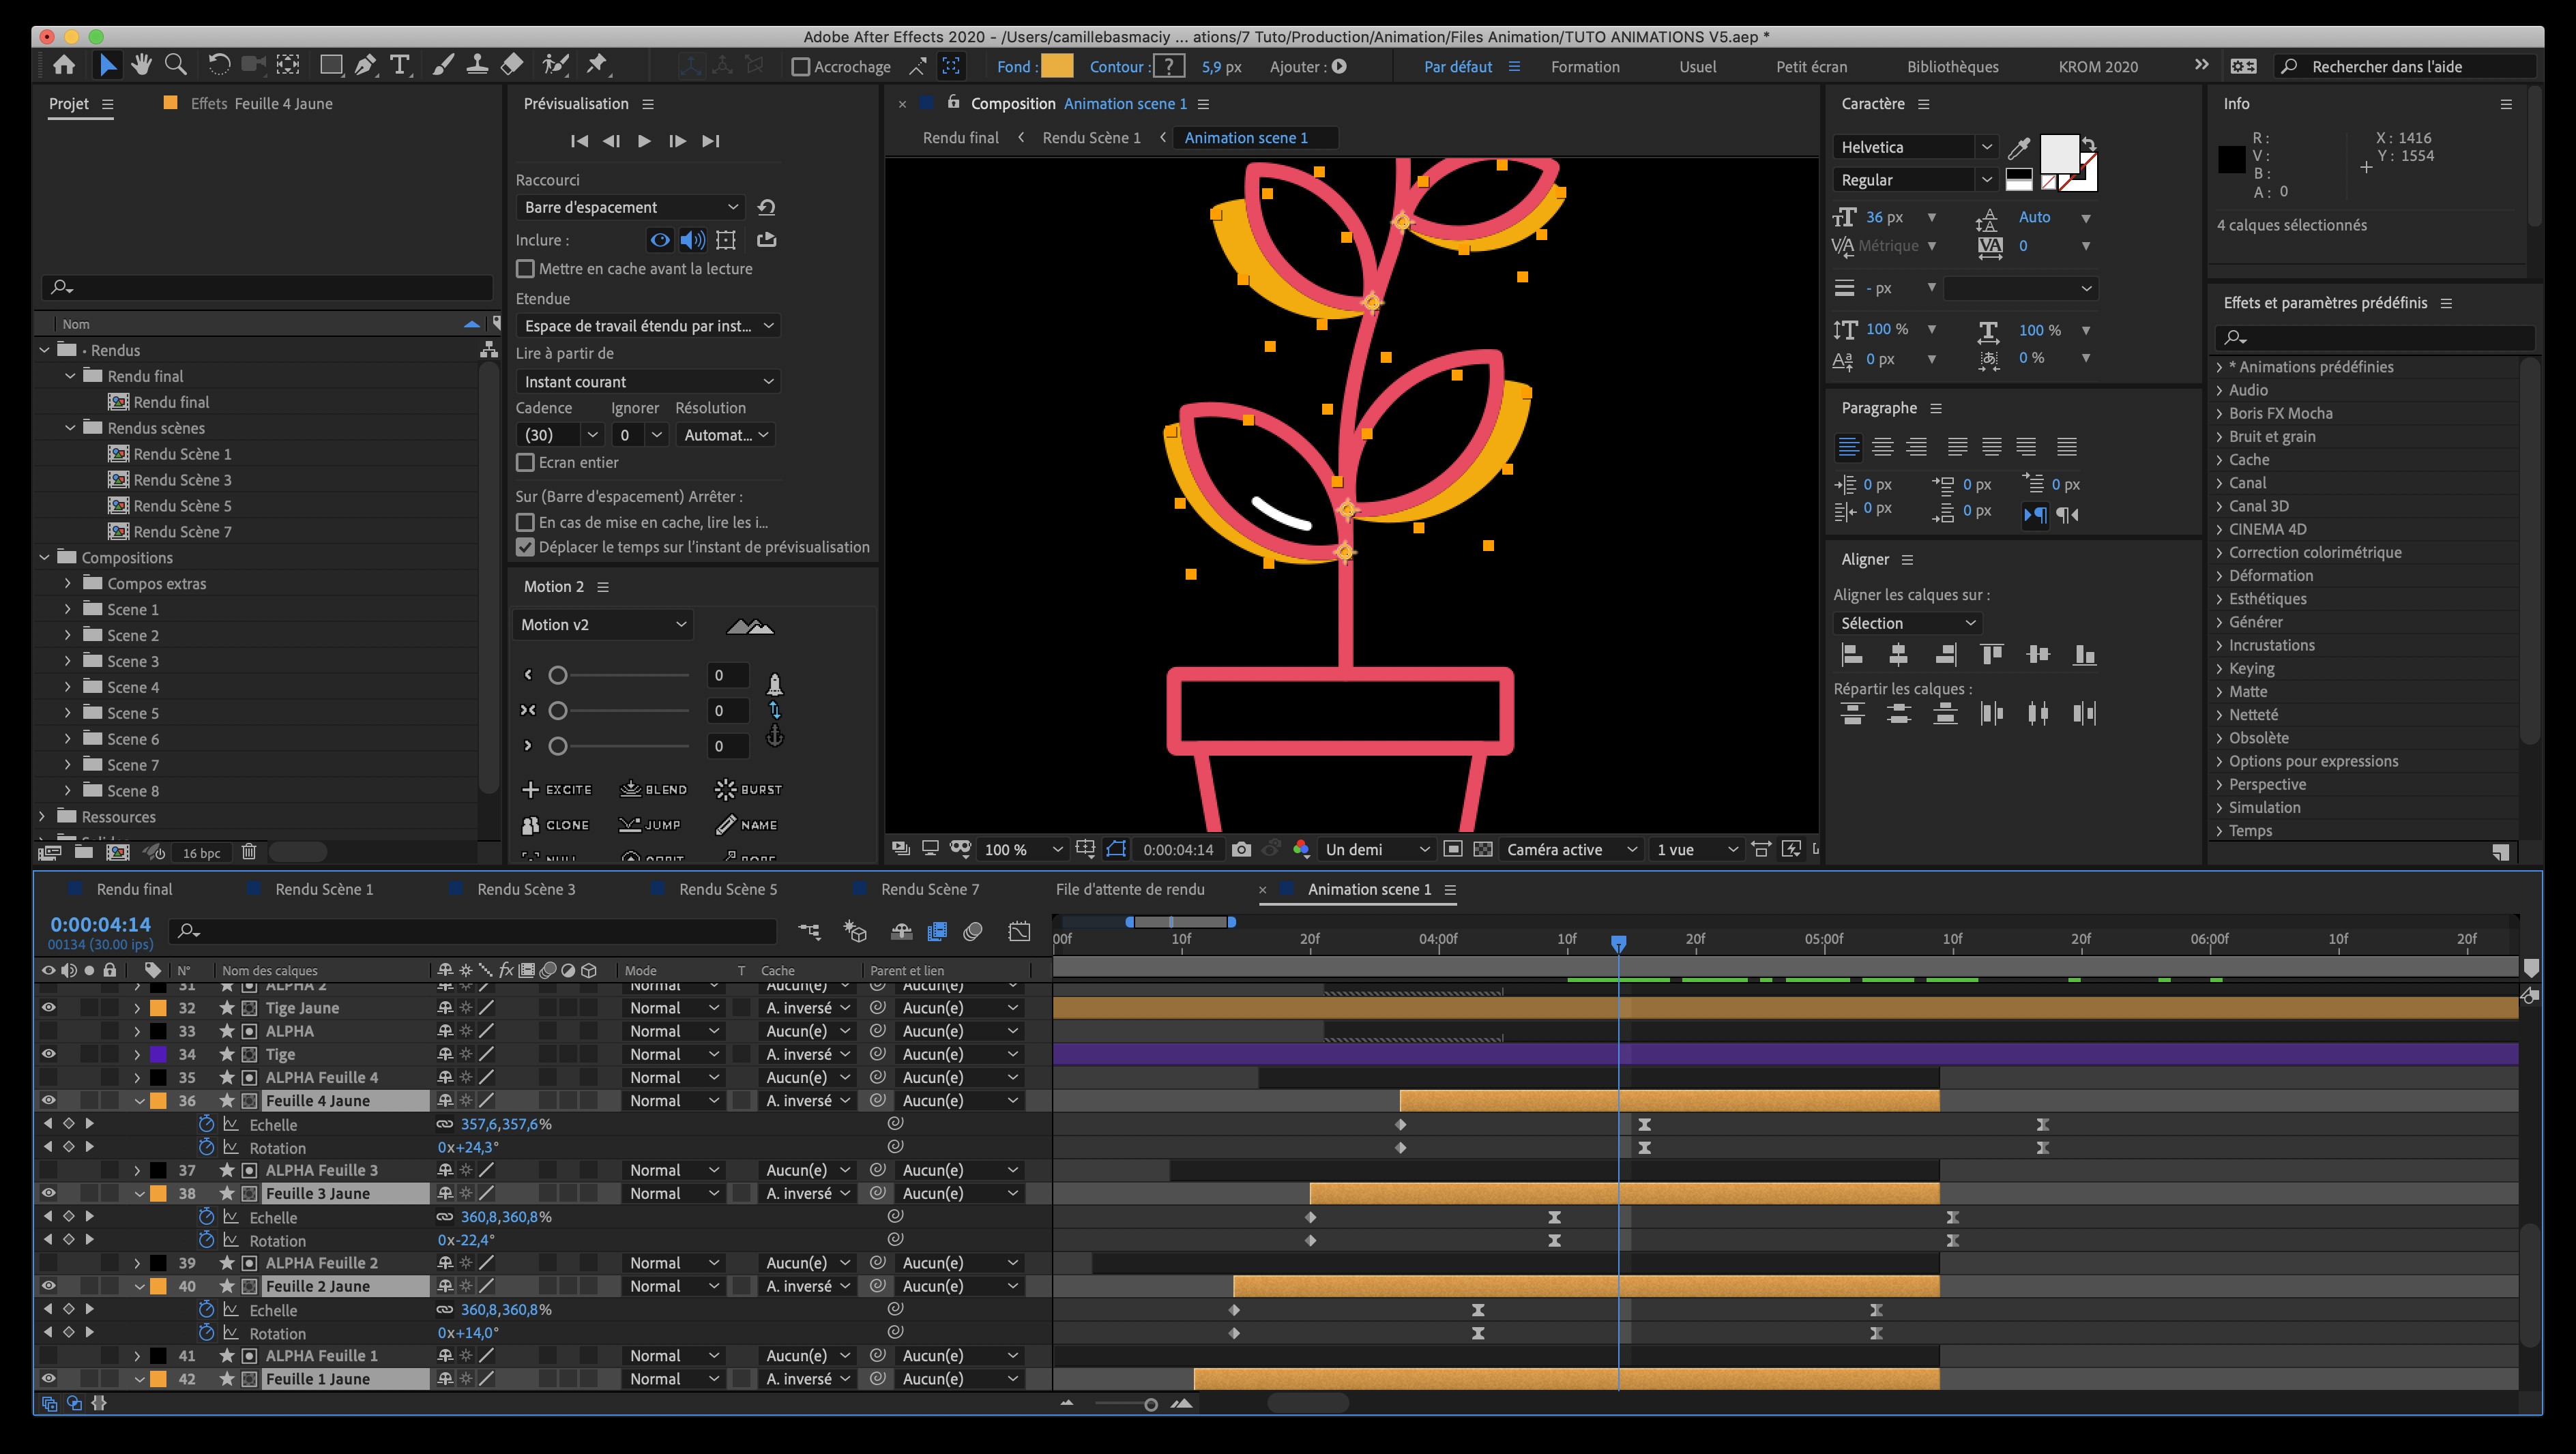Select the Eraser tool
Viewport: 2576px width, 1454px height.
511,66
